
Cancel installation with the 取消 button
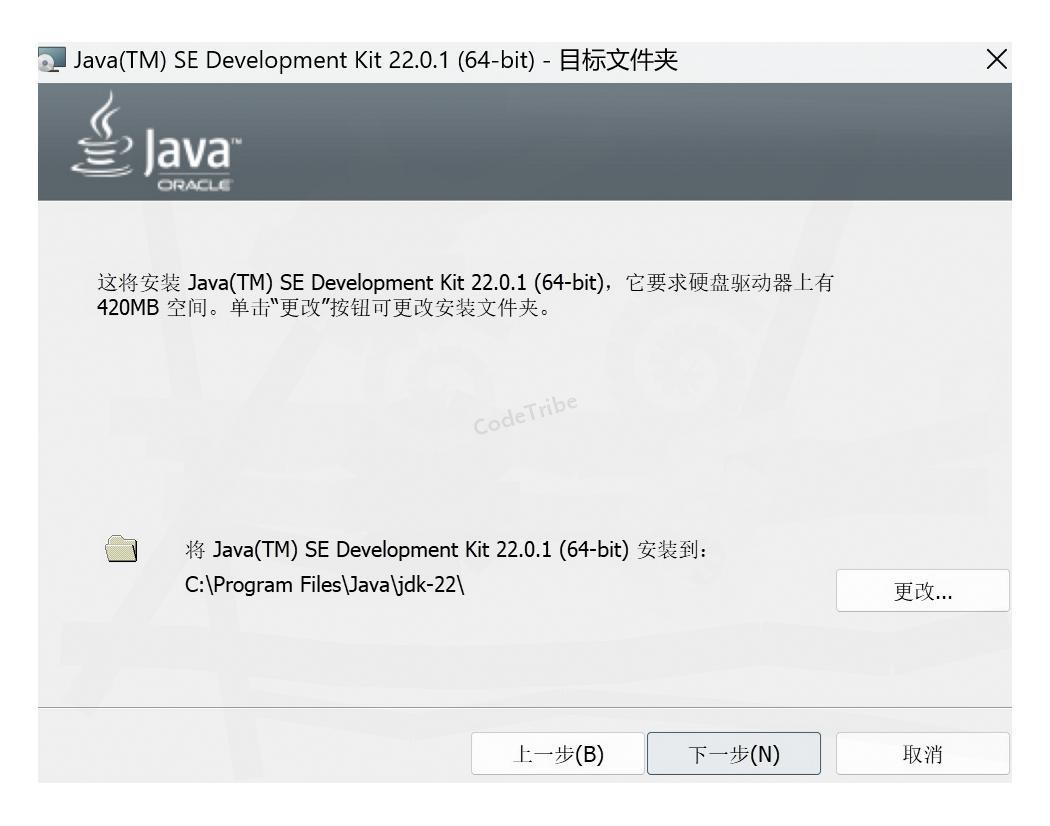pos(922,754)
